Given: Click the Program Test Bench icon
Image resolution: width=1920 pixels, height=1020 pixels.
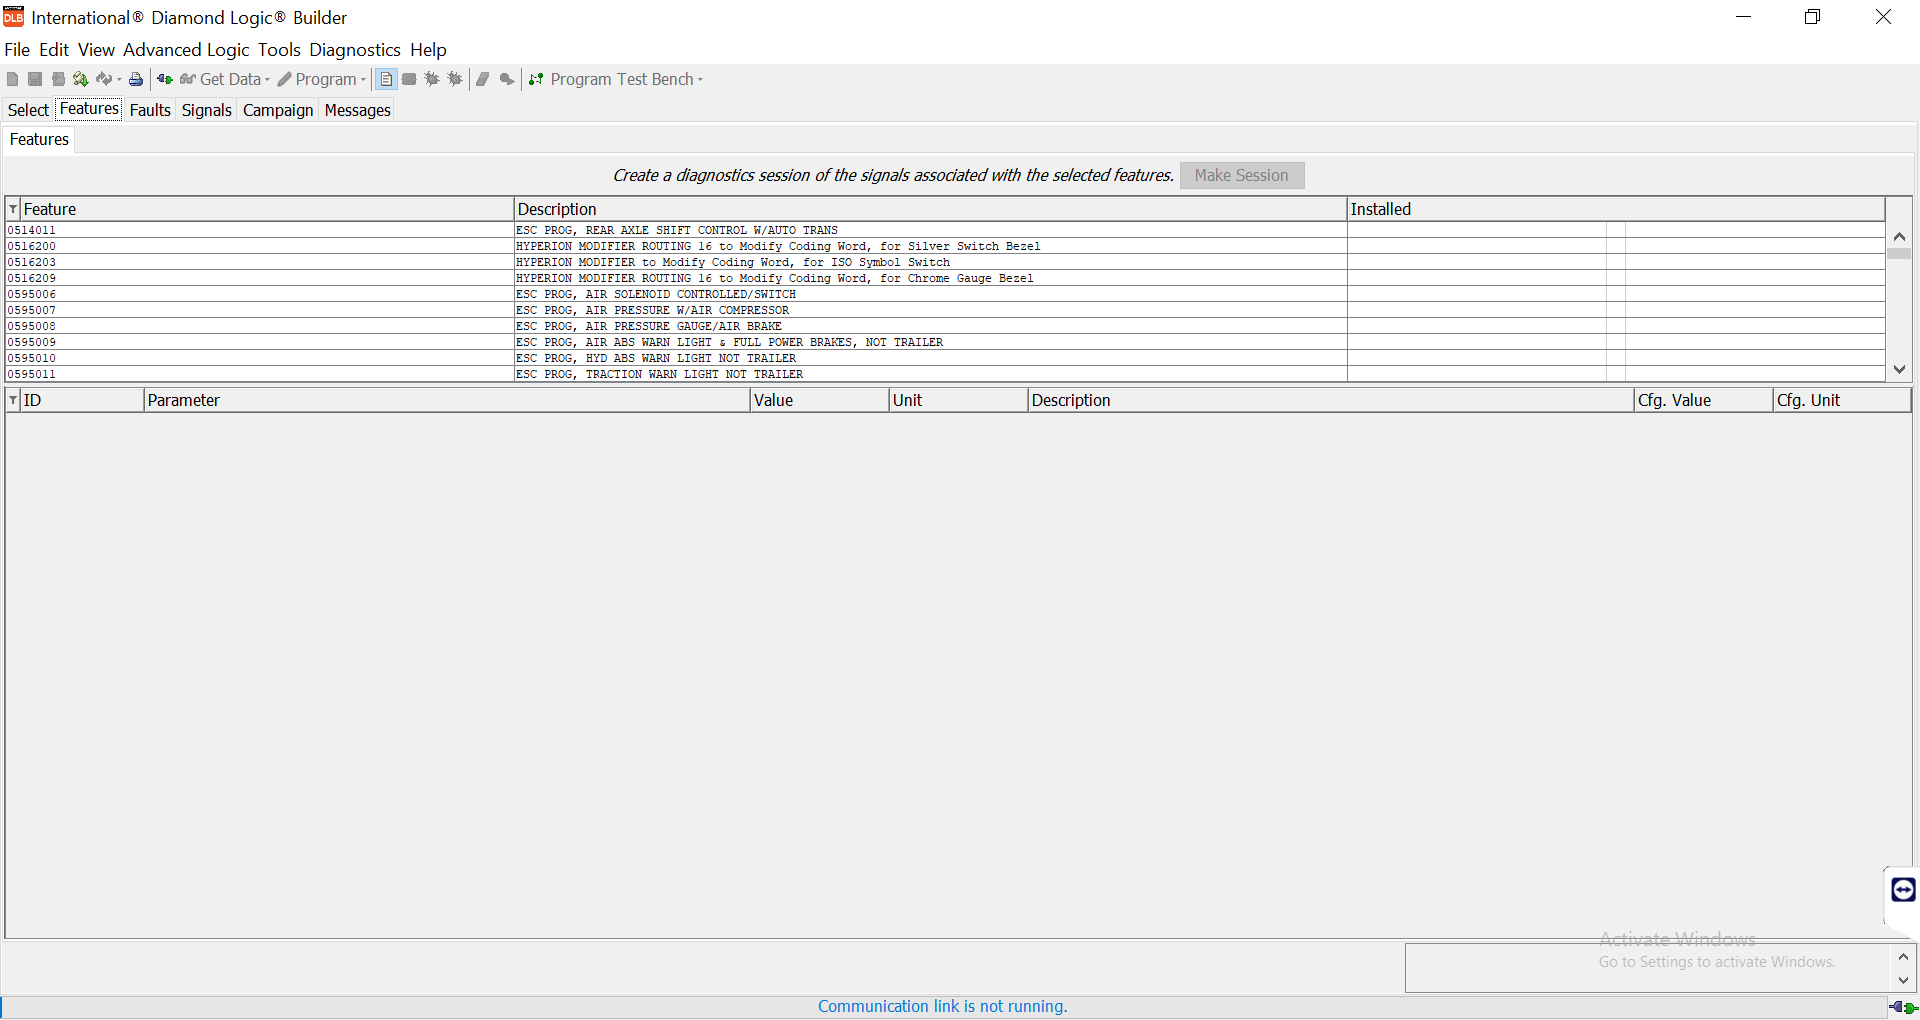Looking at the screenshot, I should 536,79.
